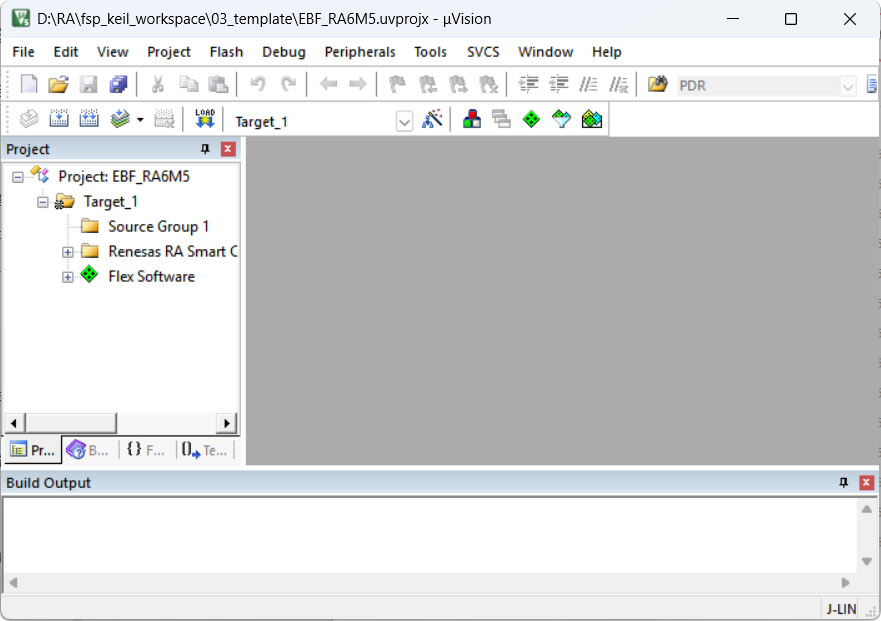Save the current file with the disk icon

coord(88,84)
